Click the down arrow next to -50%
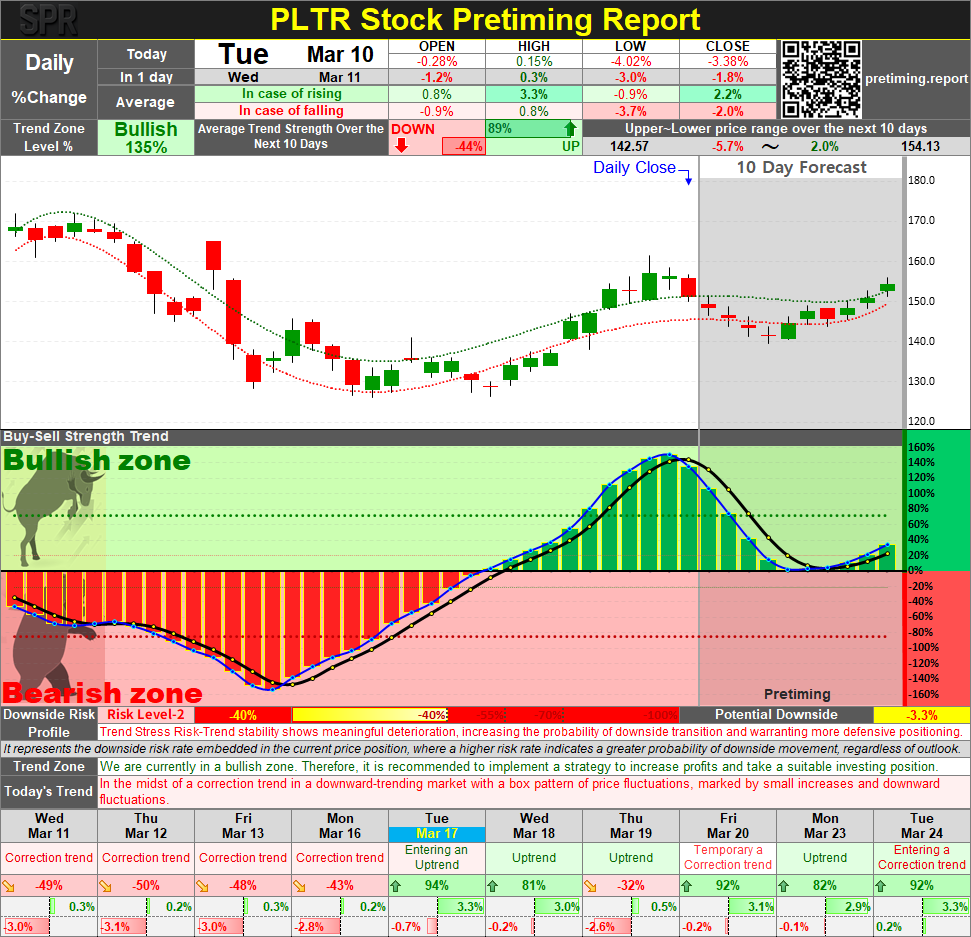This screenshot has height=937, width=971. click(106, 886)
